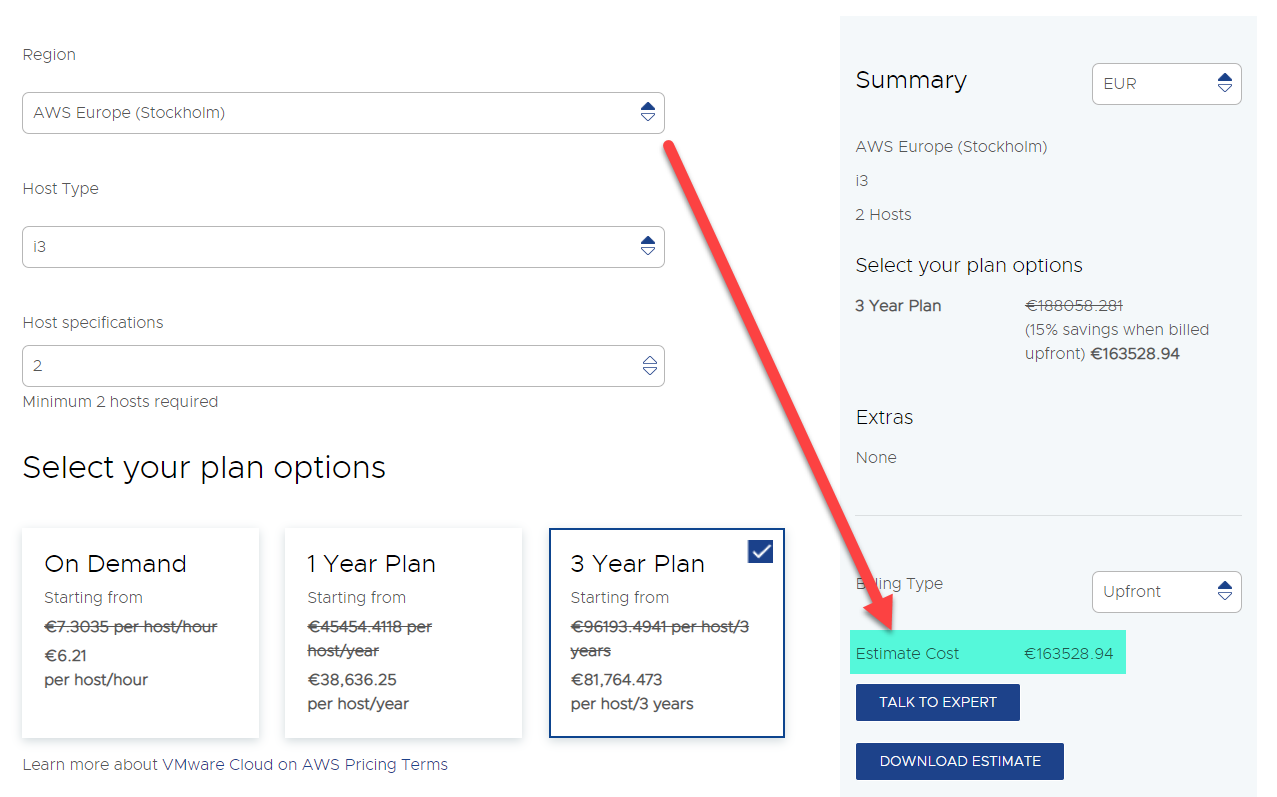This screenshot has width=1277, height=797.
Task: Click the Summary panel heading
Action: 911,81
